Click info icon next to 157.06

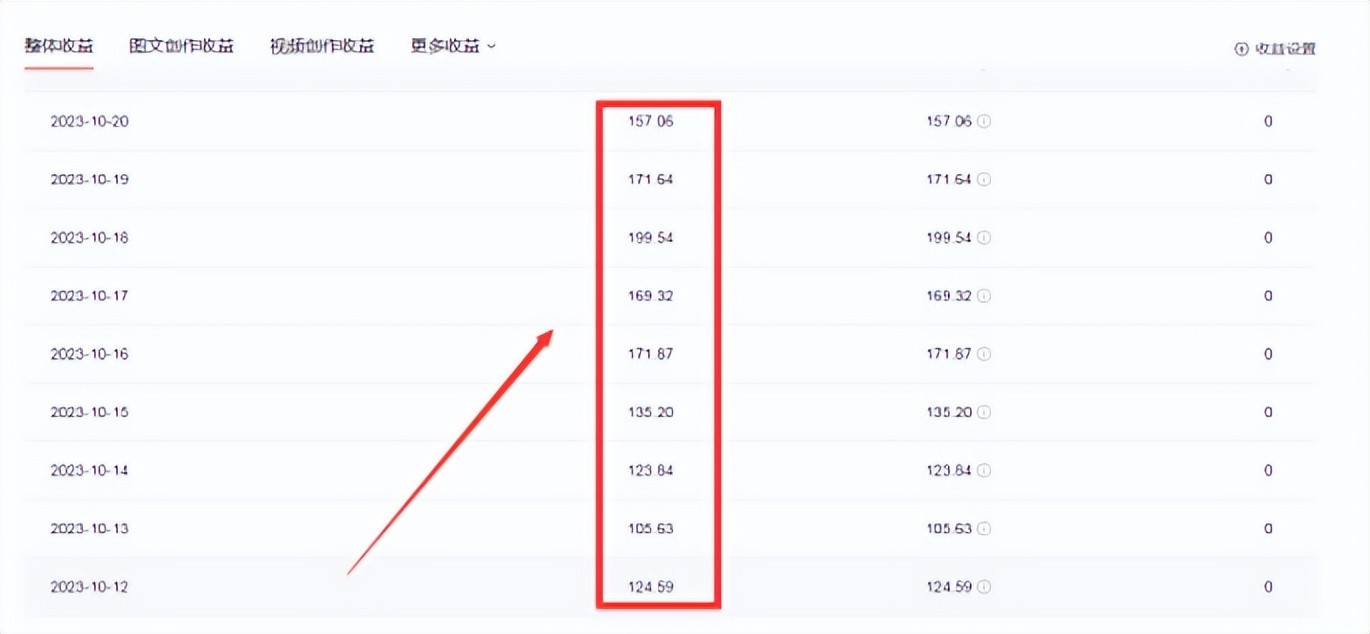[984, 122]
